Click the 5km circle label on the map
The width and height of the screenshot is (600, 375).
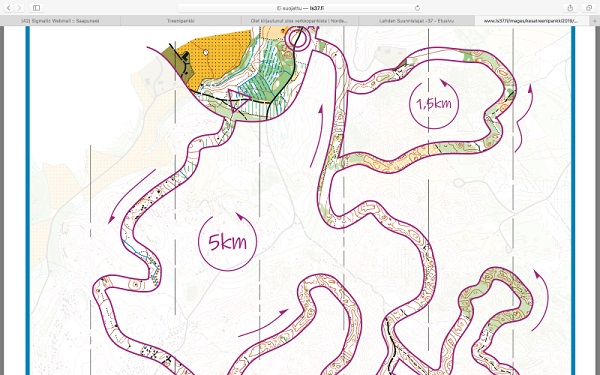[x=228, y=242]
